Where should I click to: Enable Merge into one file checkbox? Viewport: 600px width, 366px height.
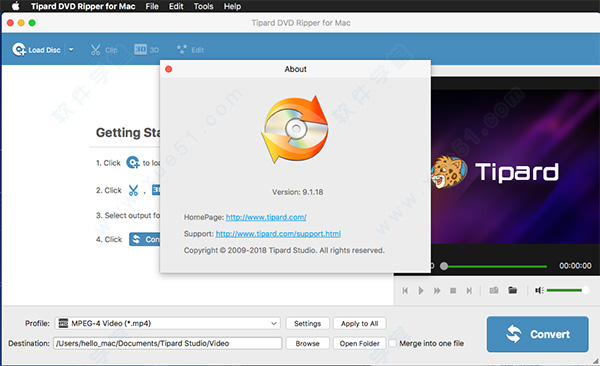pyautogui.click(x=393, y=343)
